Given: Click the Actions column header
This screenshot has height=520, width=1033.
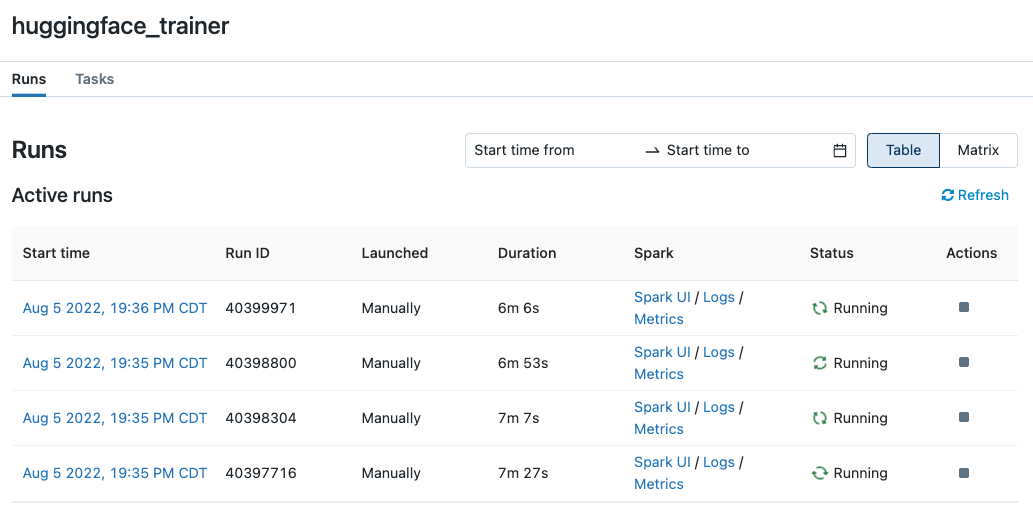Looking at the screenshot, I should [972, 253].
